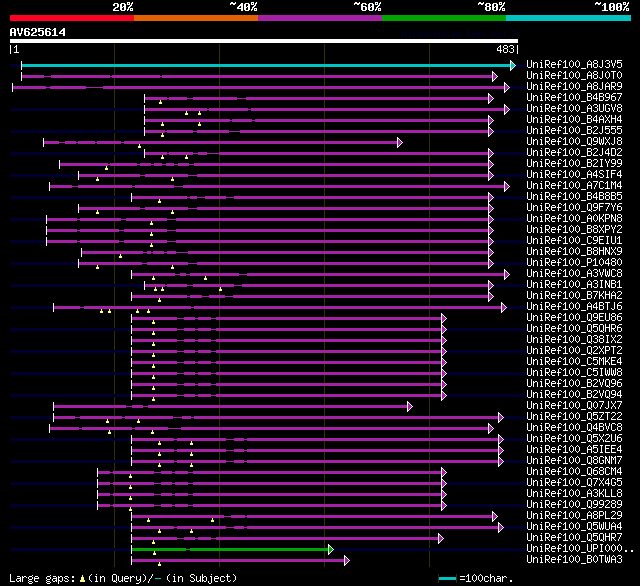Click the arrowhead ending the UniRef100_A8PL29 alignment
The width and height of the screenshot is (640, 586).
(495, 517)
